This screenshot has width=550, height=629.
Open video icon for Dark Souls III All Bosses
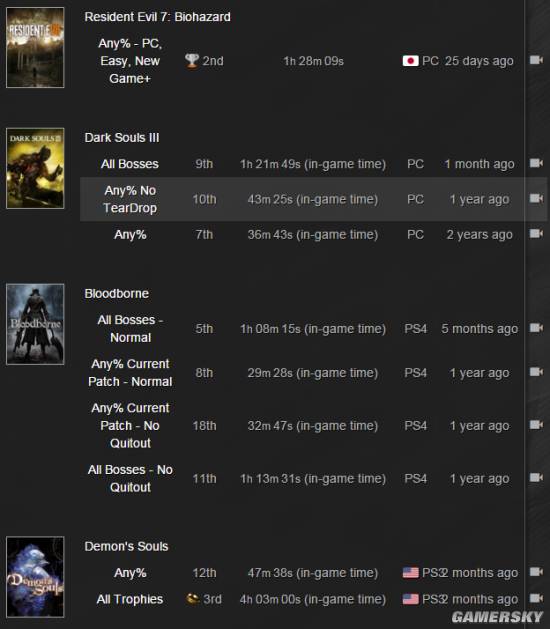pyautogui.click(x=536, y=163)
